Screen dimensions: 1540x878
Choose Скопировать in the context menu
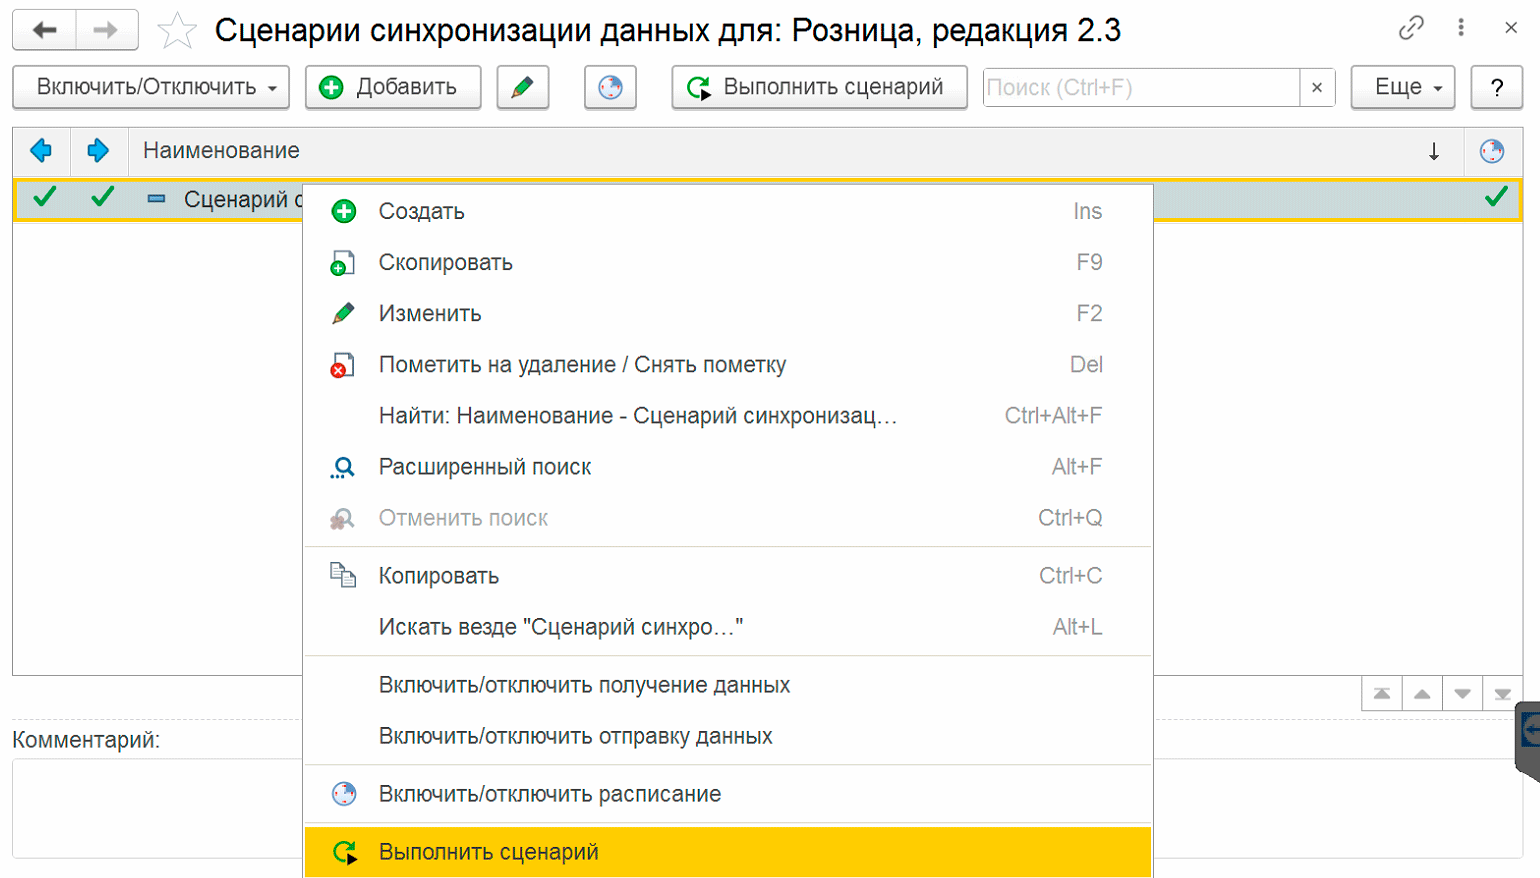click(728, 262)
